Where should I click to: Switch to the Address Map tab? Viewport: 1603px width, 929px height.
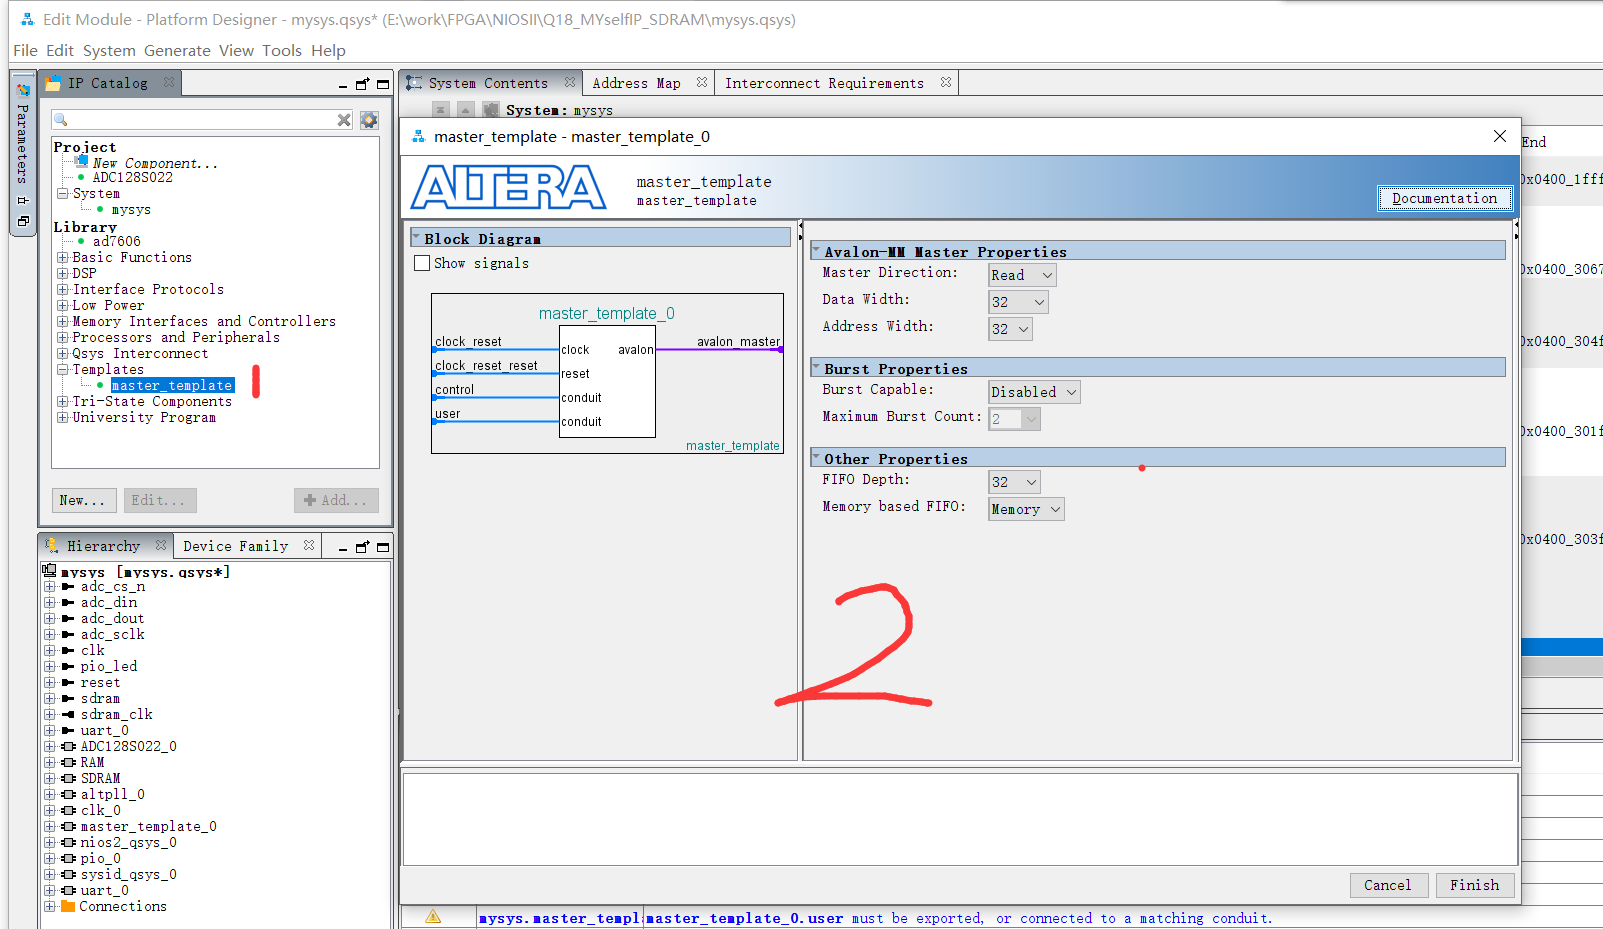click(x=638, y=82)
